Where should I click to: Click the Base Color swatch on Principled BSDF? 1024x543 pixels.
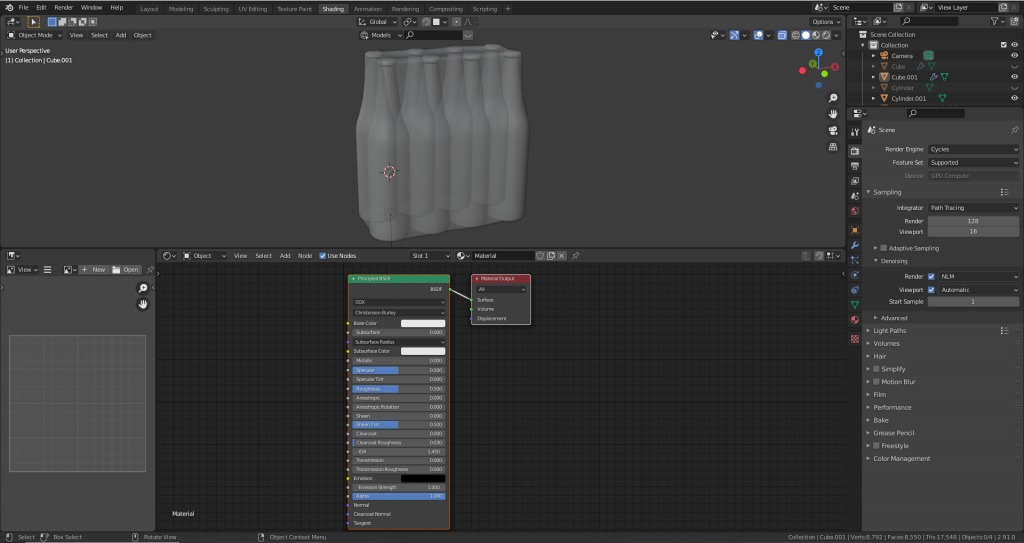[422, 324]
